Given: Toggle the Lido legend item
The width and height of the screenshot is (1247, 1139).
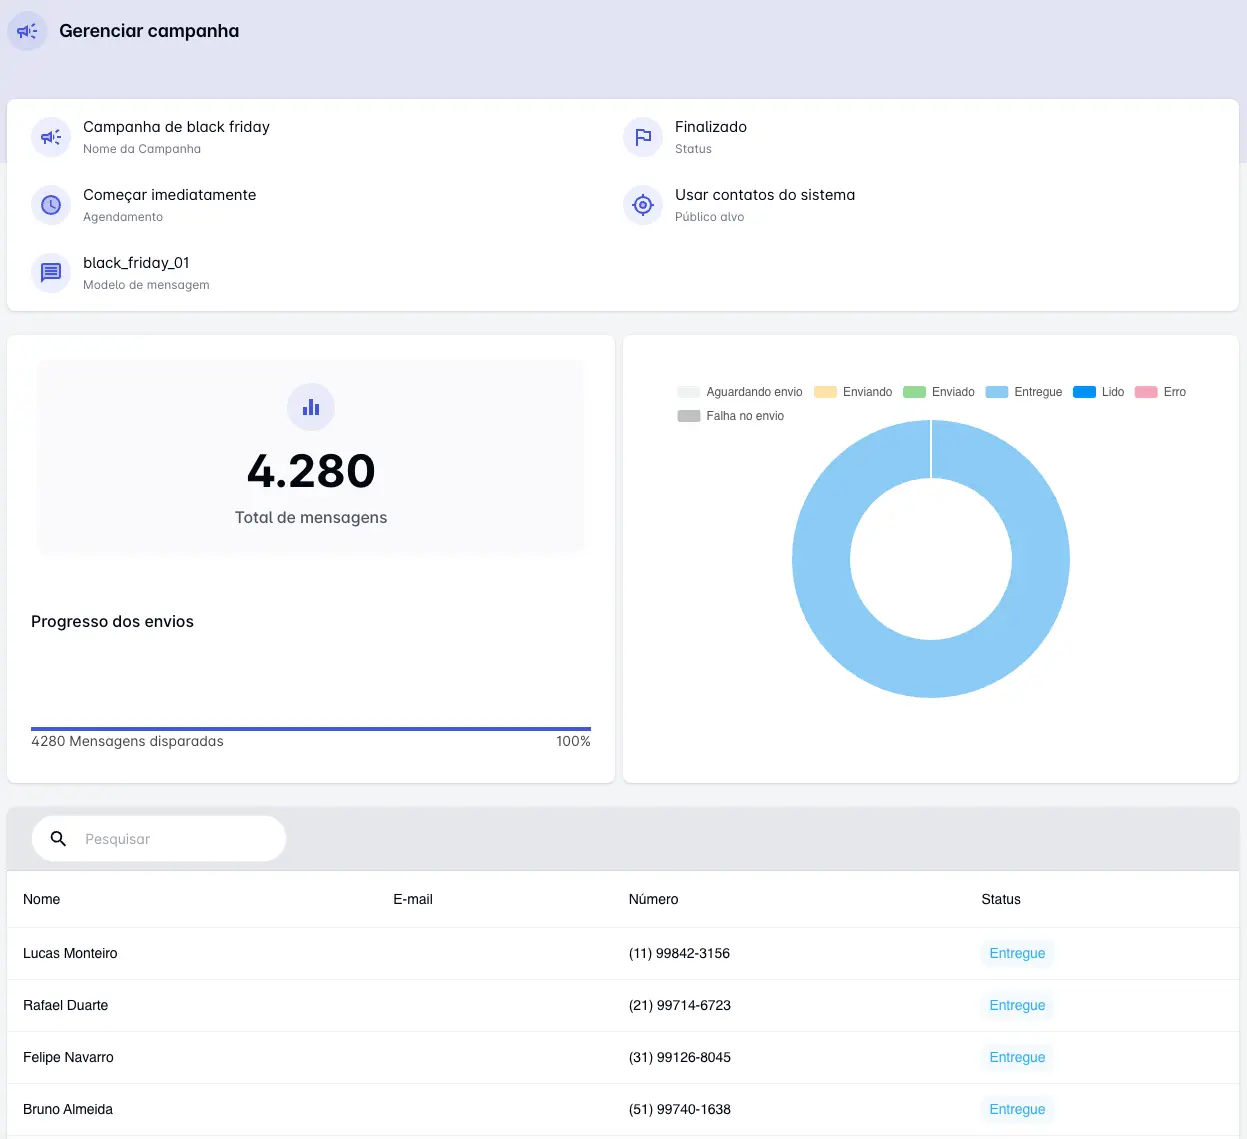Looking at the screenshot, I should pyautogui.click(x=1098, y=392).
